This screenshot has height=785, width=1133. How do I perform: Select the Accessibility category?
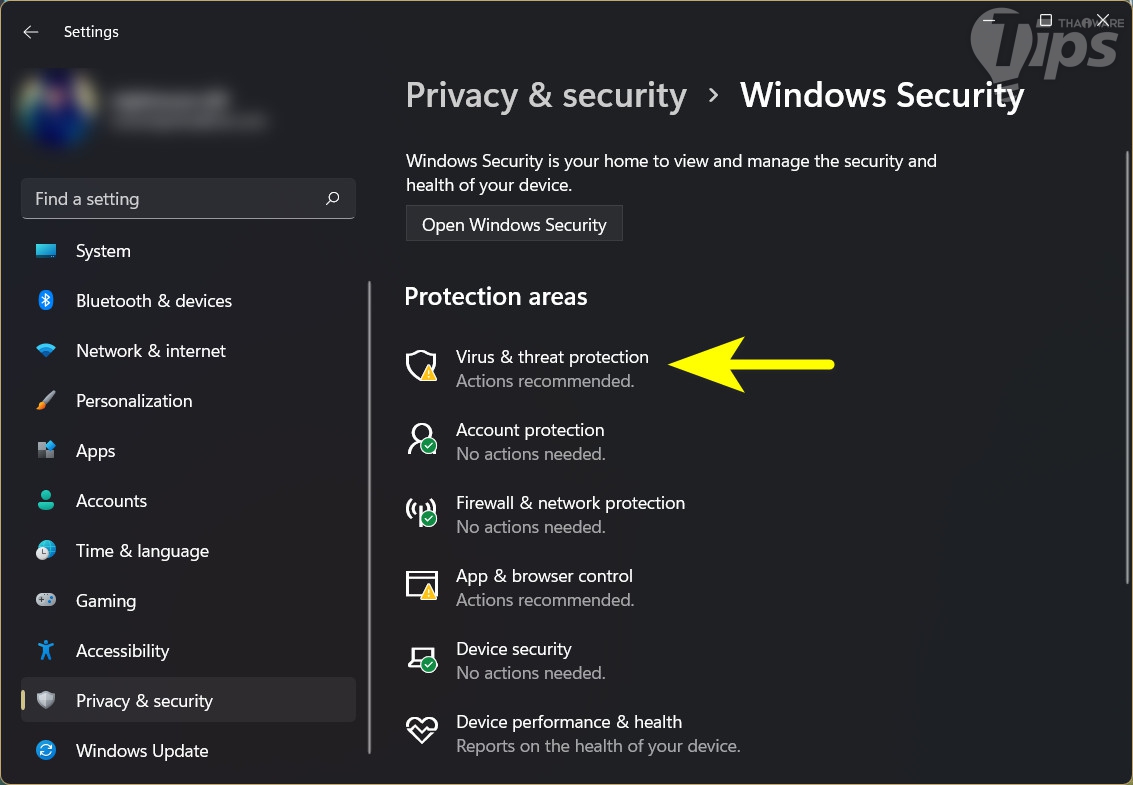[x=122, y=651]
